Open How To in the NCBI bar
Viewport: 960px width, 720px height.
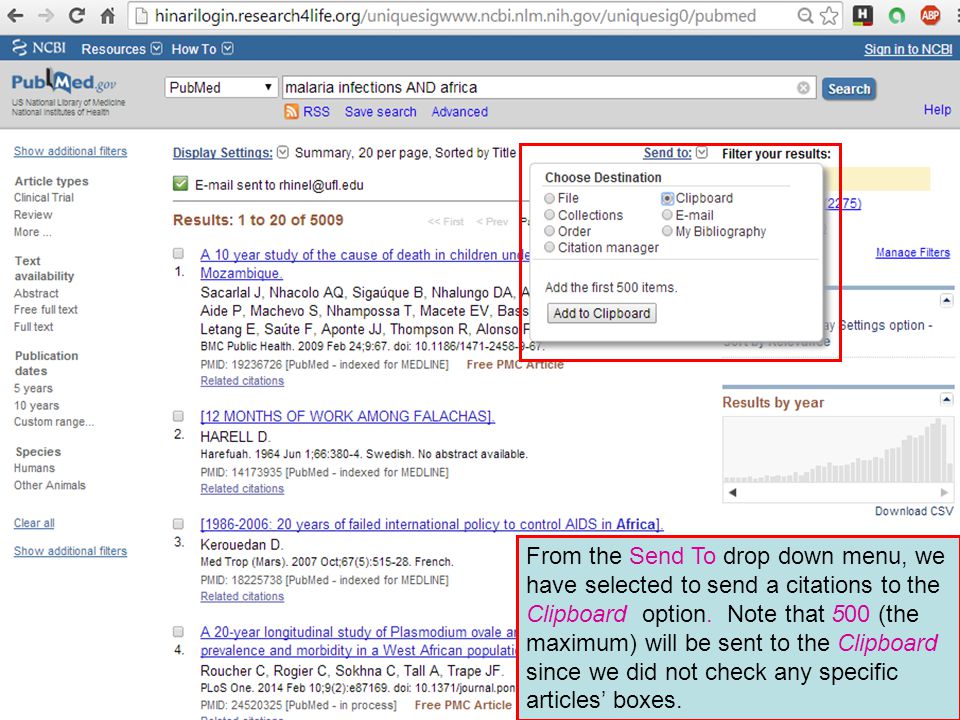(193, 49)
